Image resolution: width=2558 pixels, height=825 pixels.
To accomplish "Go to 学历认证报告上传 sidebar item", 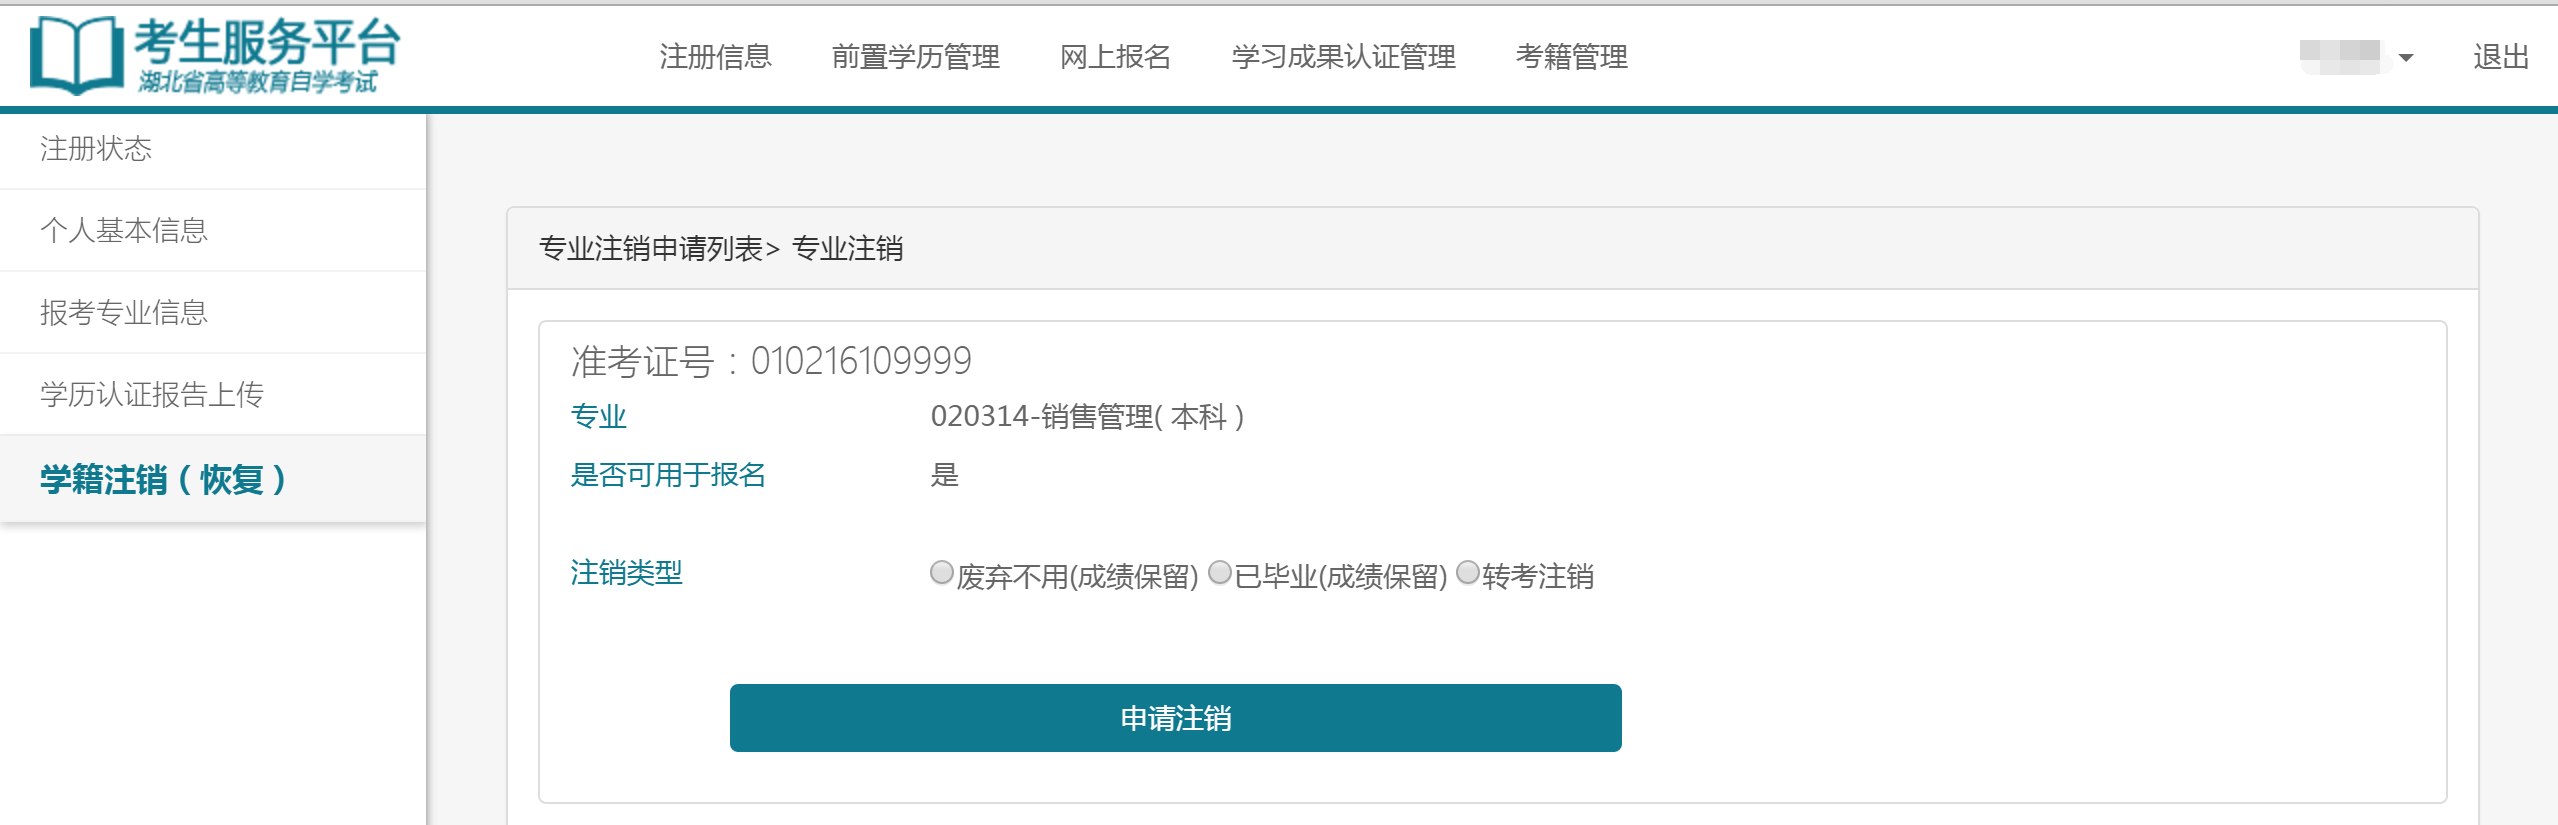I will point(152,395).
